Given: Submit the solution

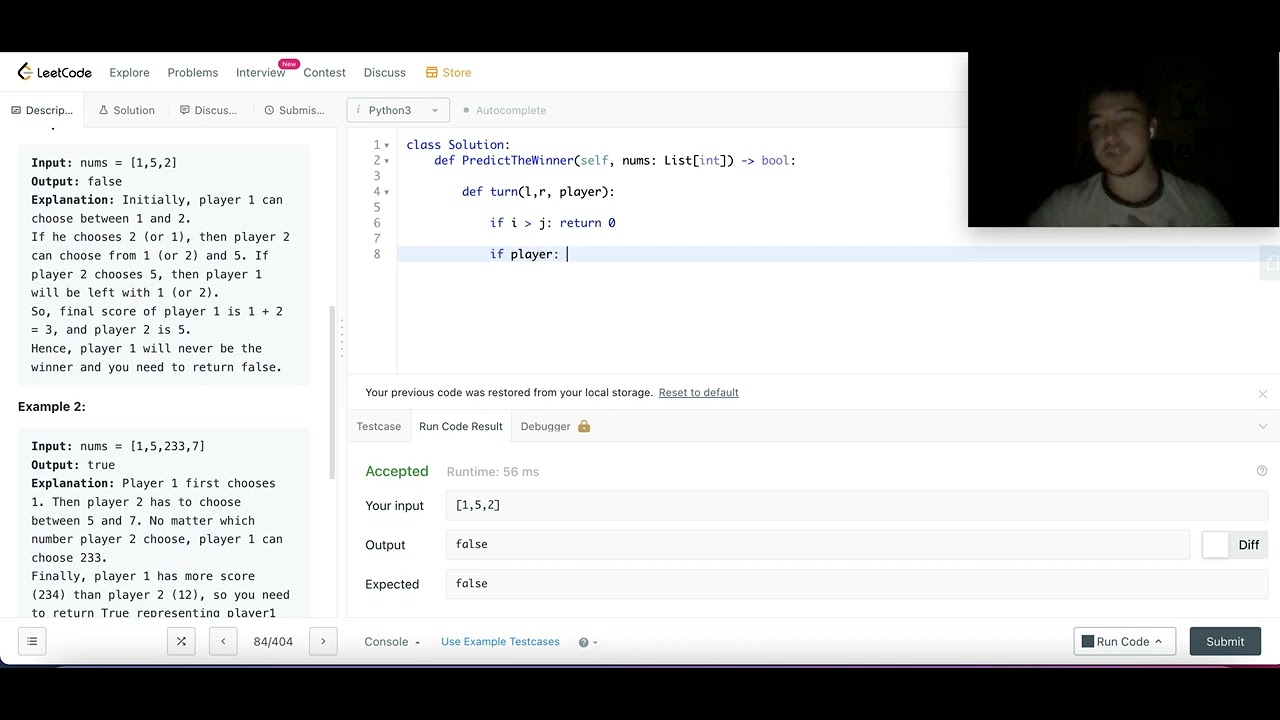Looking at the screenshot, I should click(1225, 641).
